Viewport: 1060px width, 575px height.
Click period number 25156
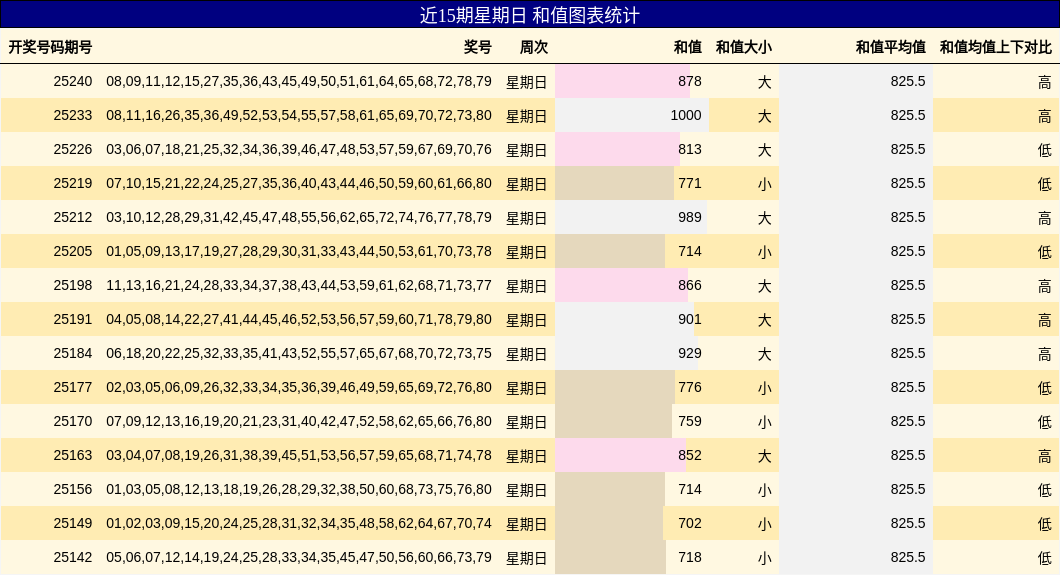[73, 490]
